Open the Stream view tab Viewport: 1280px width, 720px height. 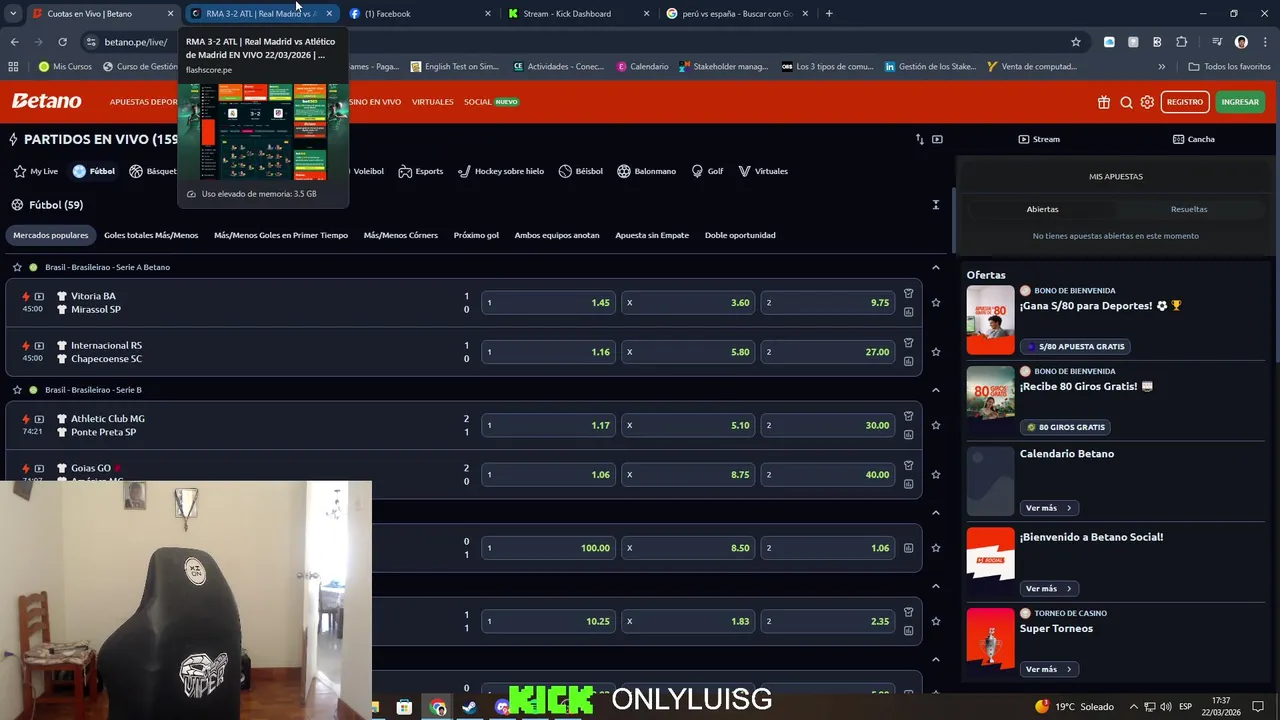(x=1038, y=139)
